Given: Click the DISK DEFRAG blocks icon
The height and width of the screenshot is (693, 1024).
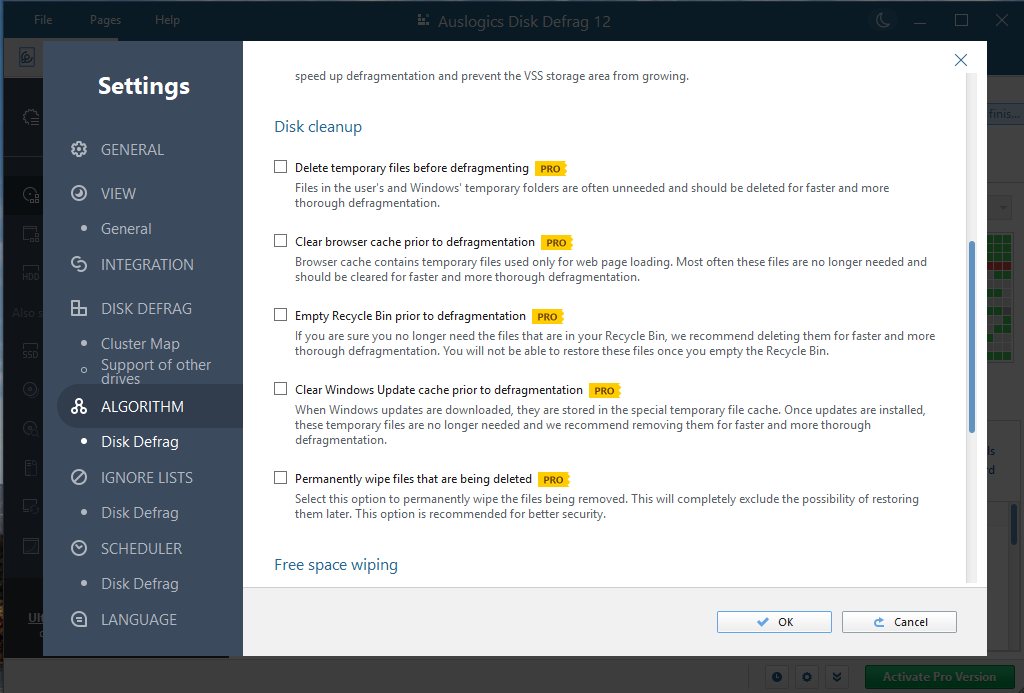Looking at the screenshot, I should pyautogui.click(x=79, y=309).
